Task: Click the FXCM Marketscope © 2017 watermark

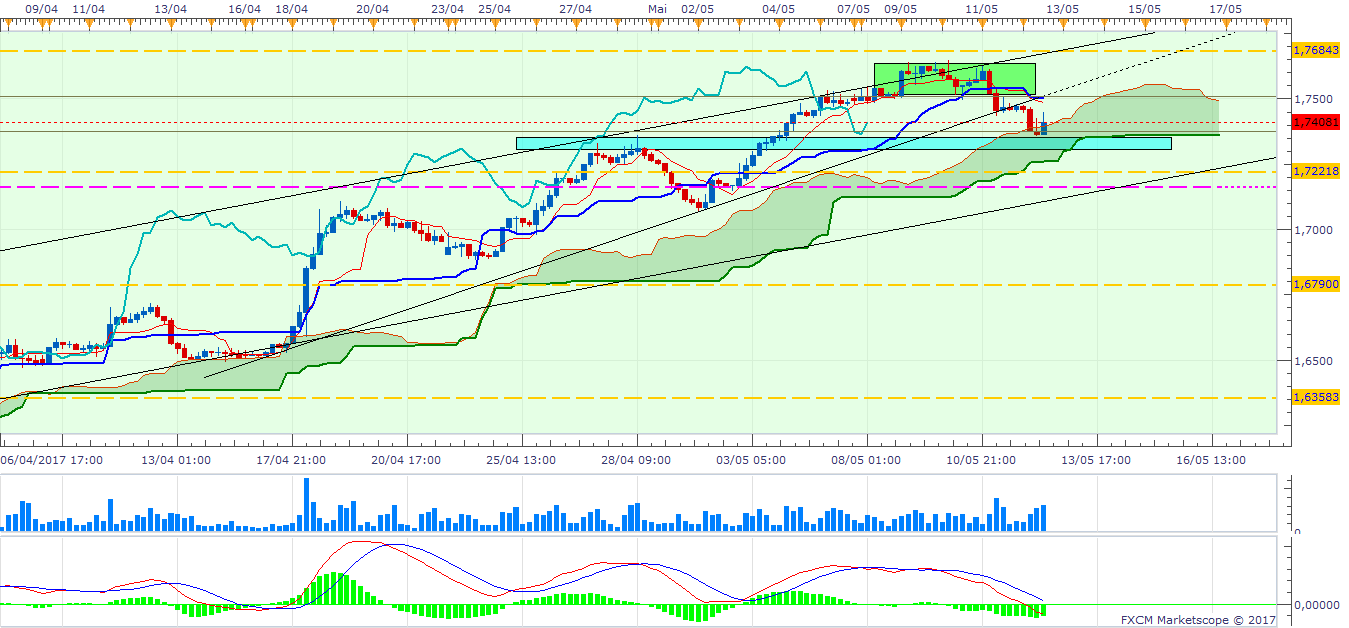Action: 1198,620
